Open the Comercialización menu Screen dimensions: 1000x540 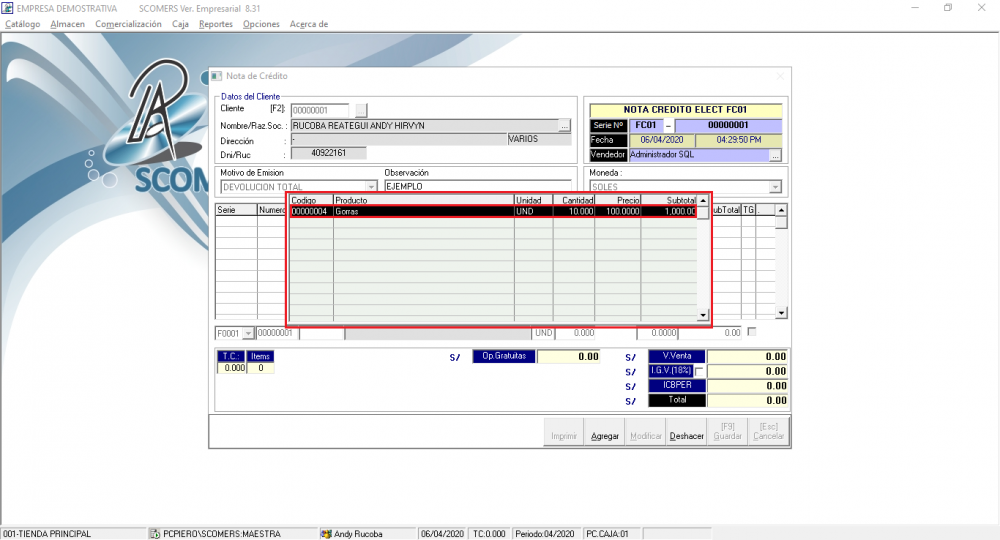click(x=128, y=24)
